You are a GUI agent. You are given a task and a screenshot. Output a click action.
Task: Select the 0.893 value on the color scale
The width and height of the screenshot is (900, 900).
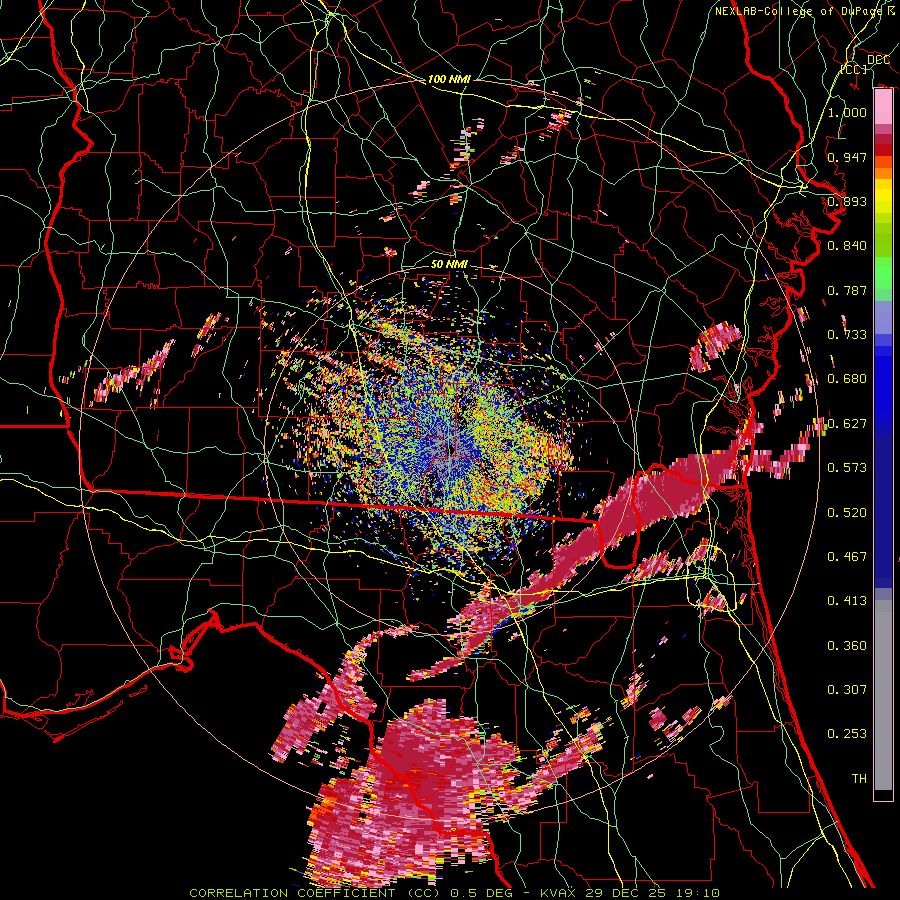(x=847, y=201)
